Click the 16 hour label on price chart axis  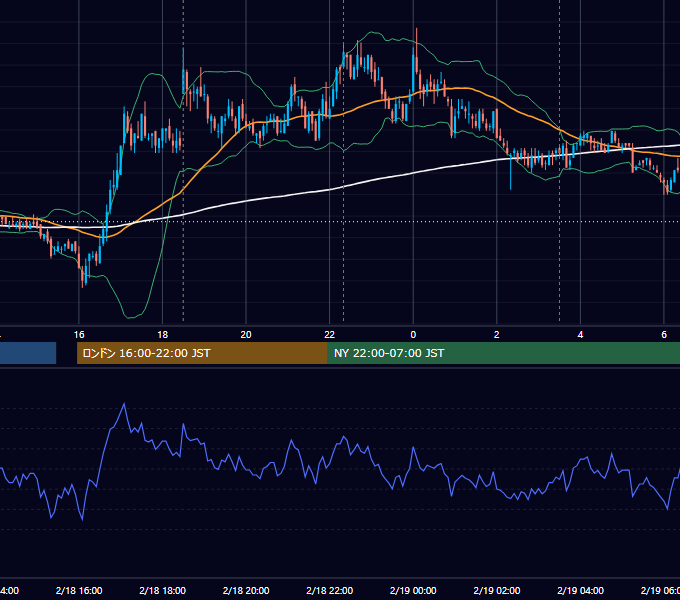tap(79, 335)
